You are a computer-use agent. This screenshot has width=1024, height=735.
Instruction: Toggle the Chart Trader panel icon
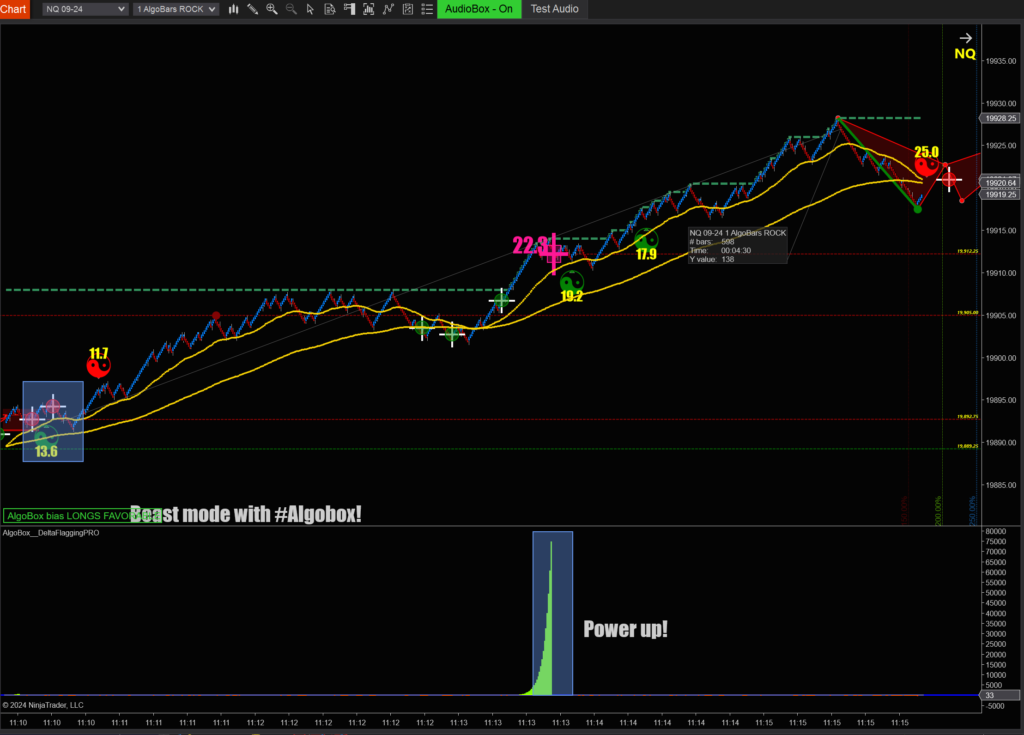point(349,9)
